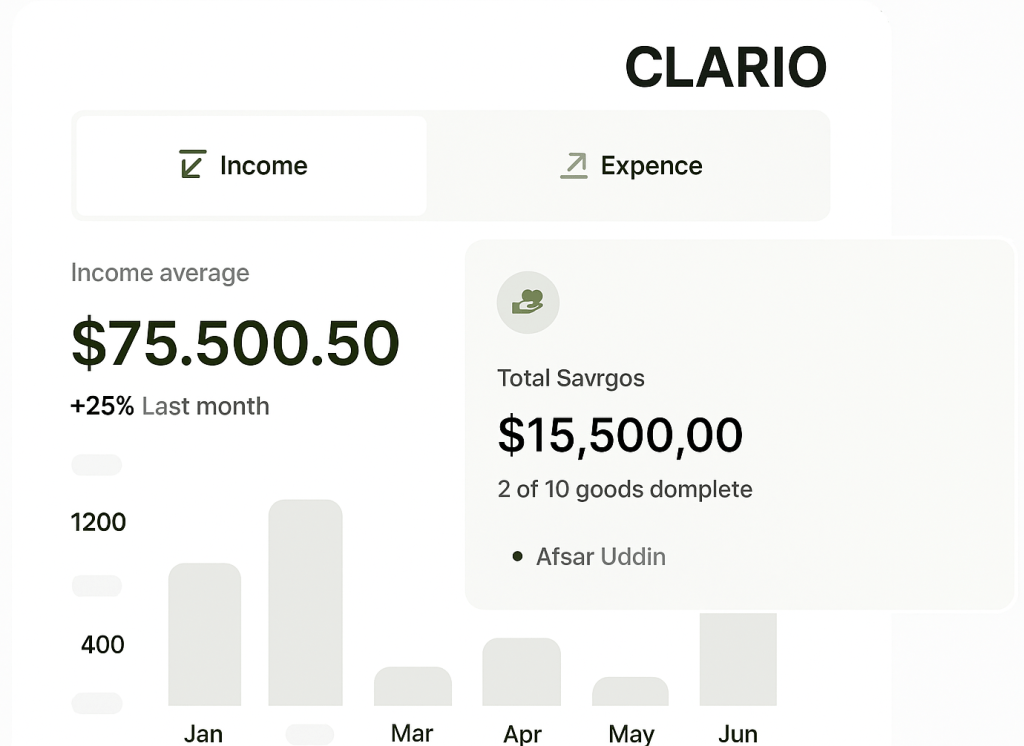Click the 400 axis label

(102, 645)
